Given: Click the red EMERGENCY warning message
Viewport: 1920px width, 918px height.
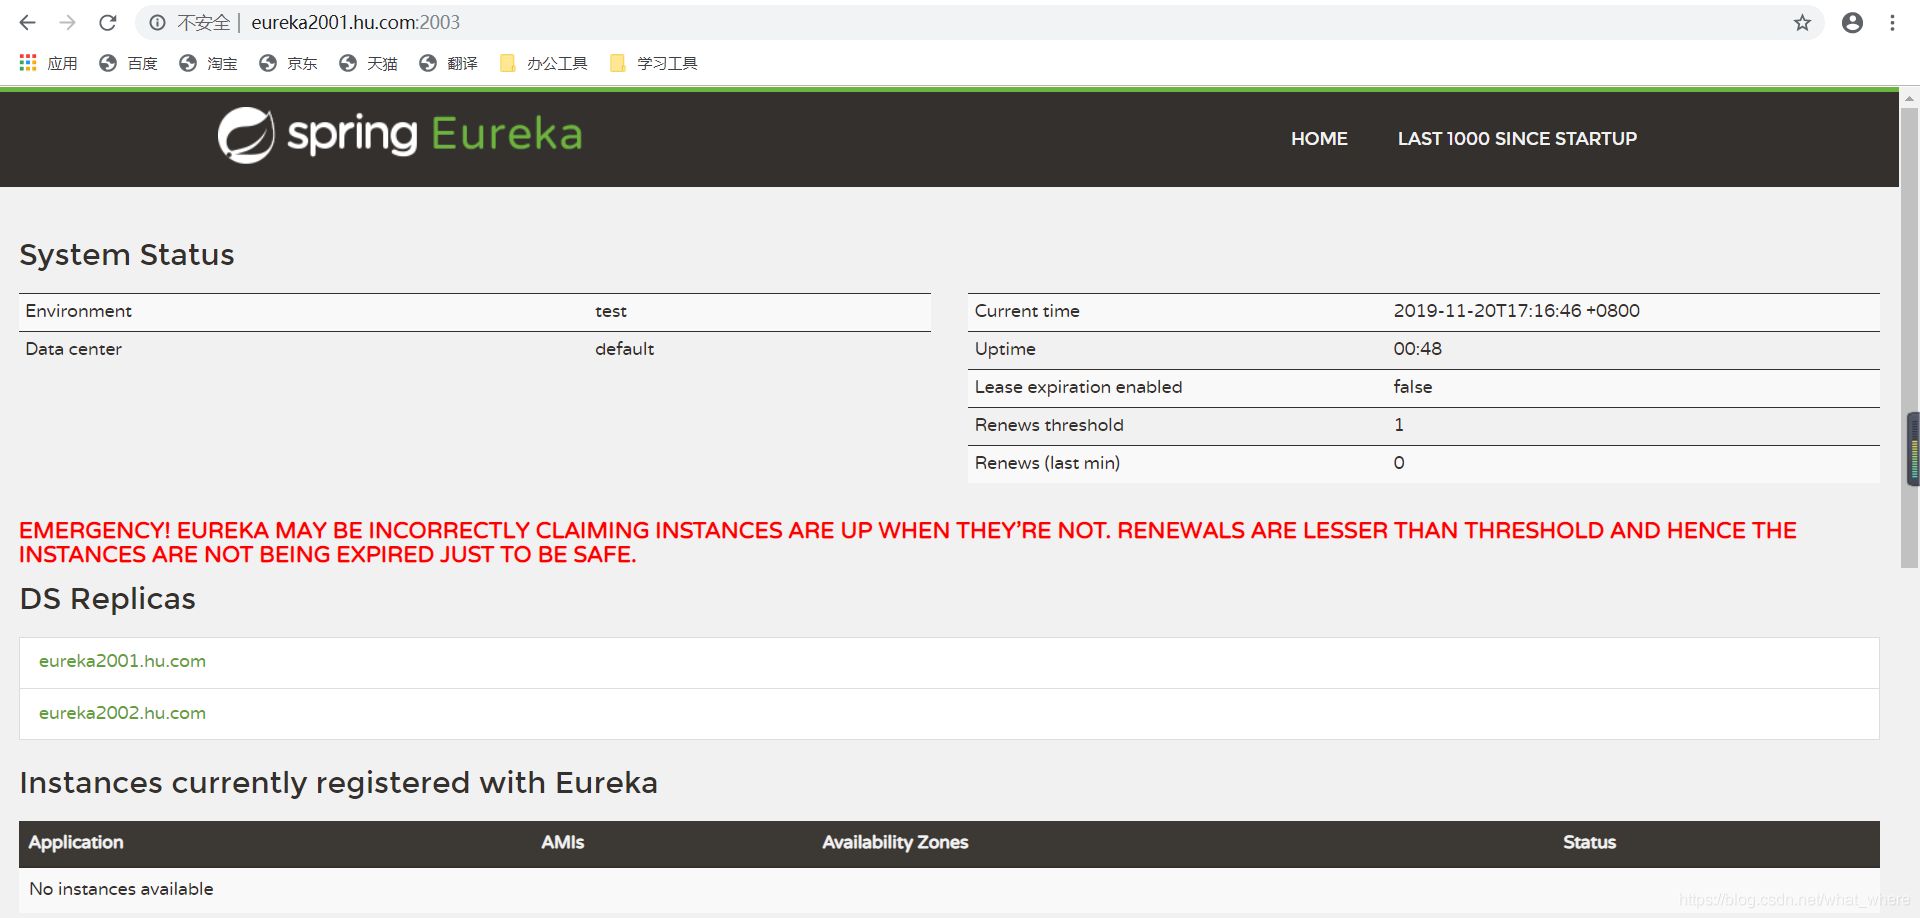Looking at the screenshot, I should (908, 542).
